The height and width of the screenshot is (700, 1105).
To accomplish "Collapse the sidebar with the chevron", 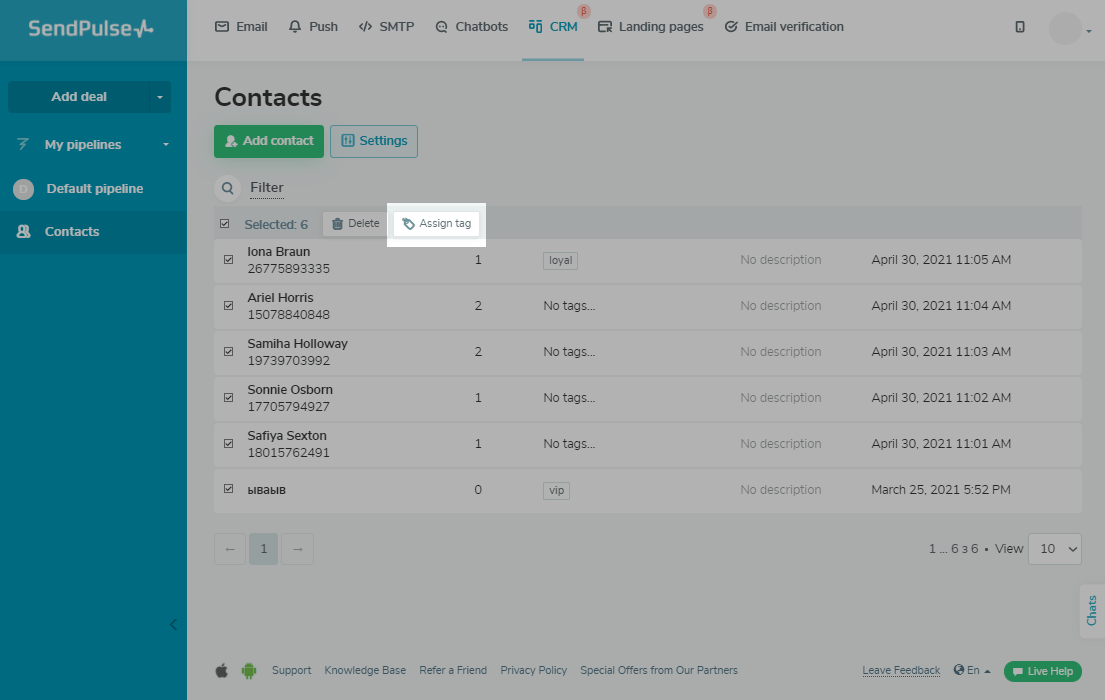I will pyautogui.click(x=173, y=625).
